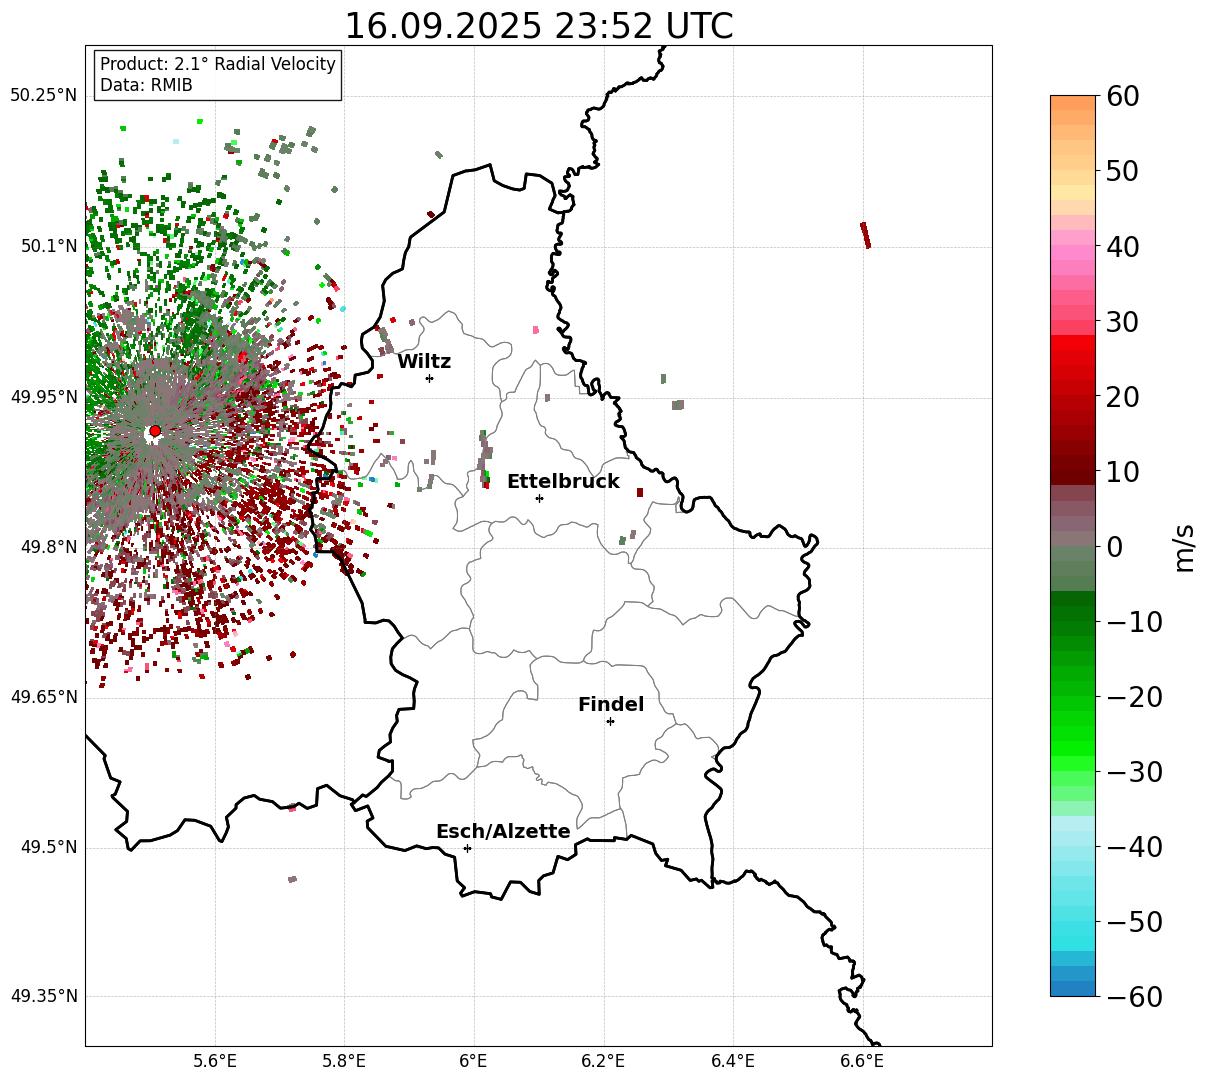Screen dimensions: 1207x1081
Task: Click the "Product: 2.1° Radial Velocity" line
Action: click(218, 64)
